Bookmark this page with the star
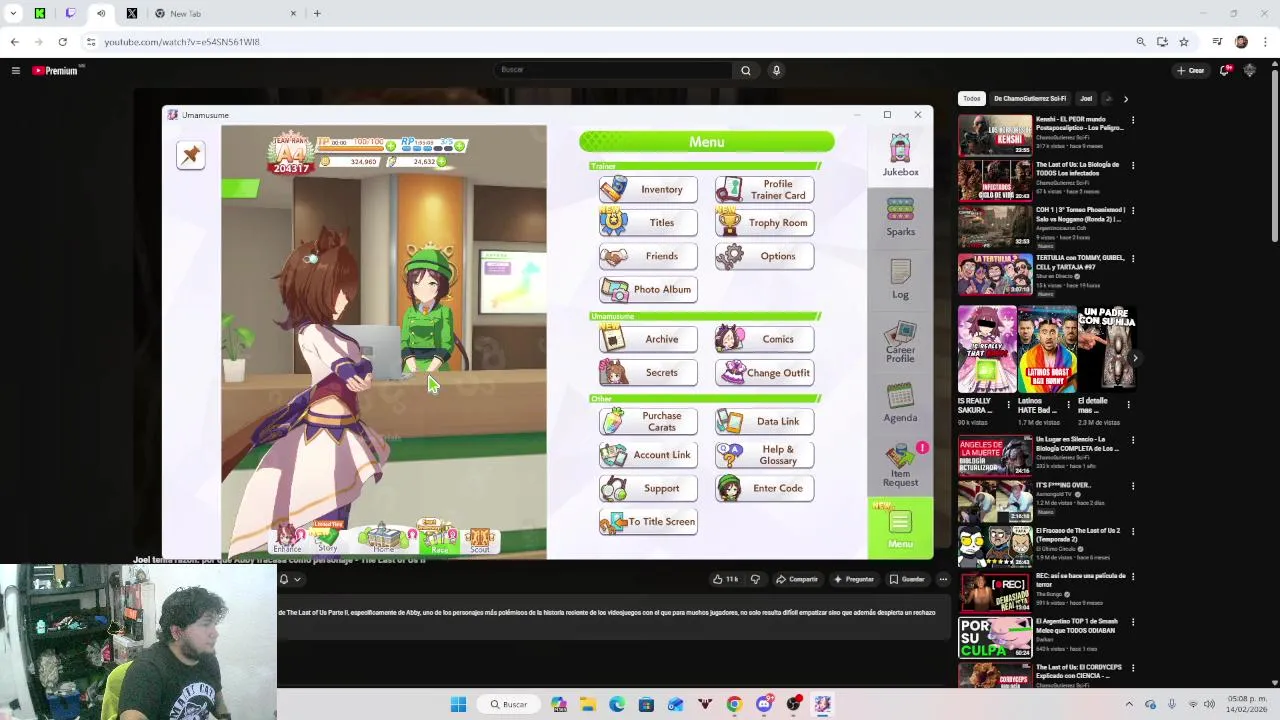1280x720 pixels. pyautogui.click(x=1184, y=42)
